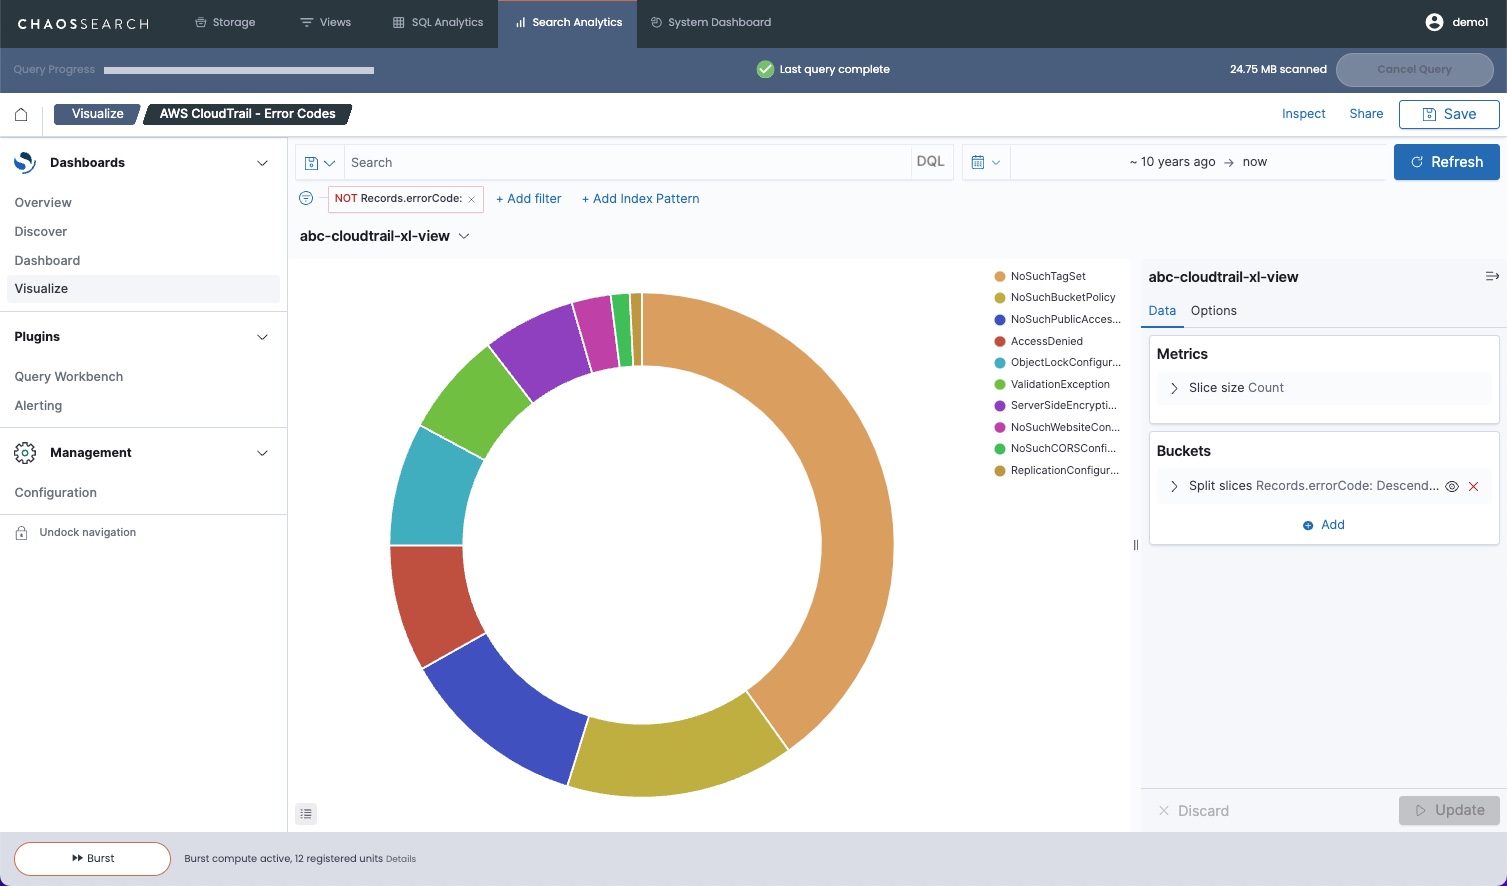The width and height of the screenshot is (1507, 886).
Task: Add a new bucket
Action: 1324,525
